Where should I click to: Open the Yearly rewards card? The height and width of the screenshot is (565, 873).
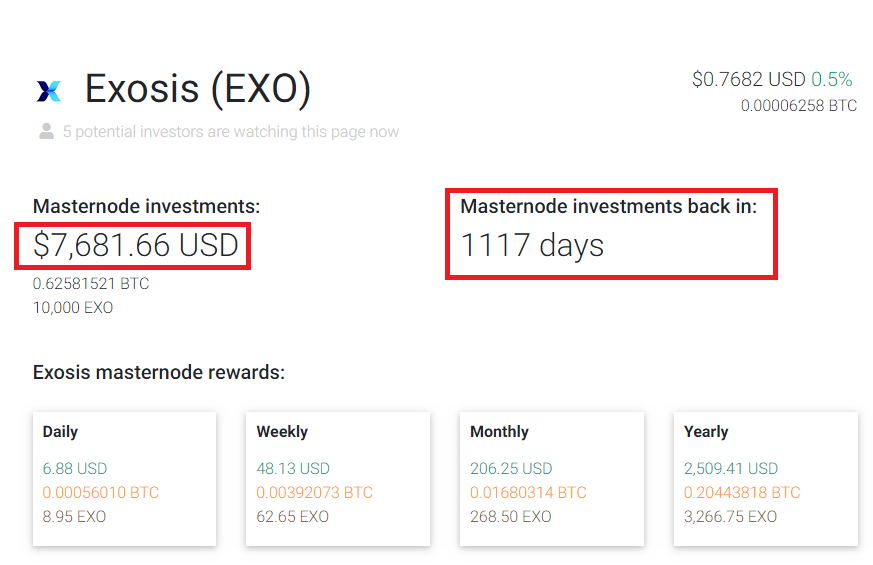pyautogui.click(x=766, y=478)
